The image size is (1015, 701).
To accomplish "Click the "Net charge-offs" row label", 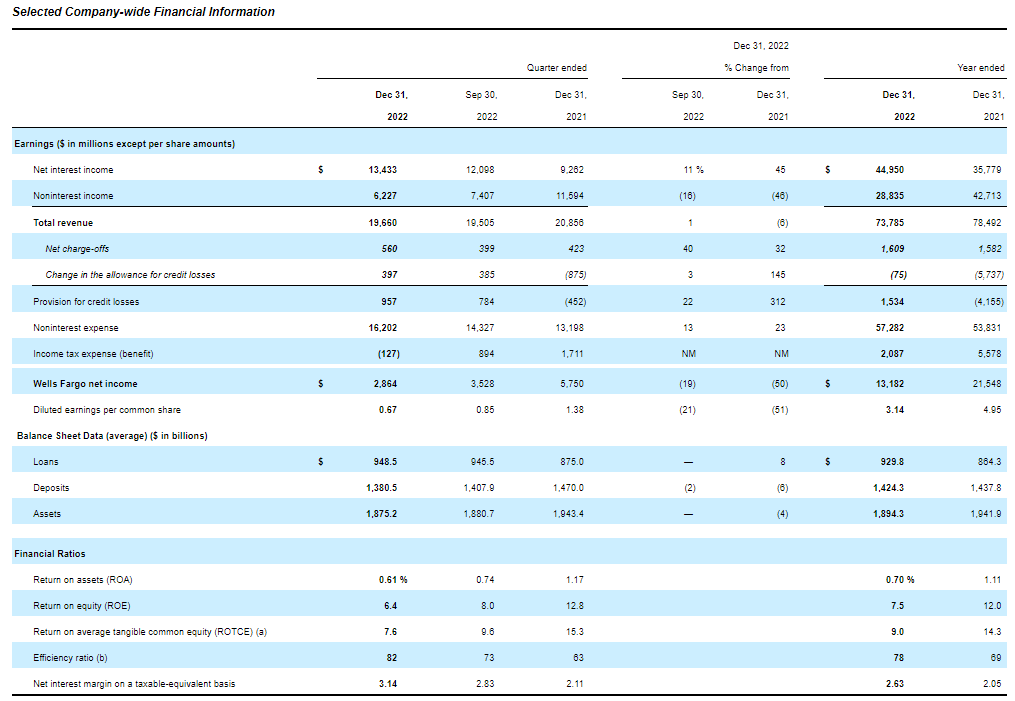I will (77, 249).
